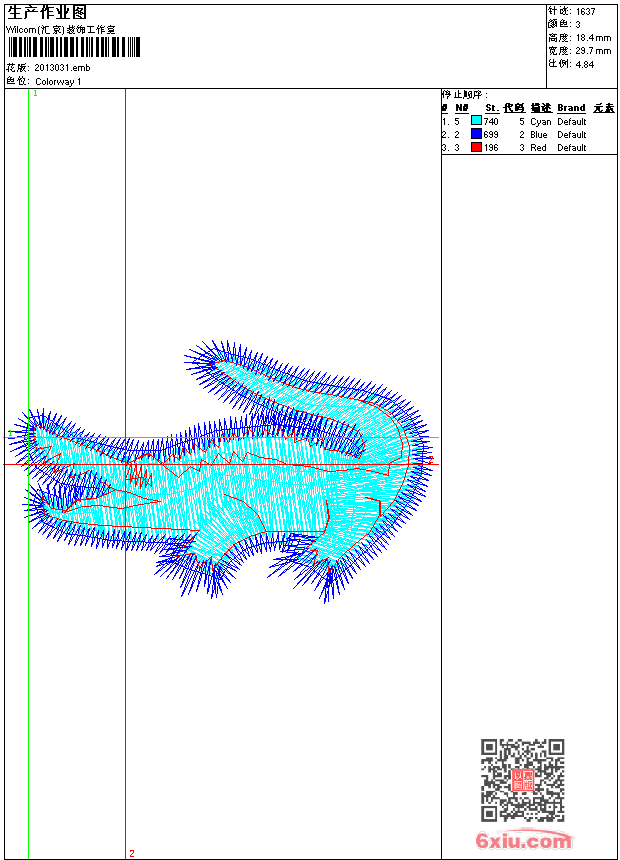Click the width value '29.7mm'
Image resolution: width=620 pixels, height=860 pixels.
coord(593,51)
